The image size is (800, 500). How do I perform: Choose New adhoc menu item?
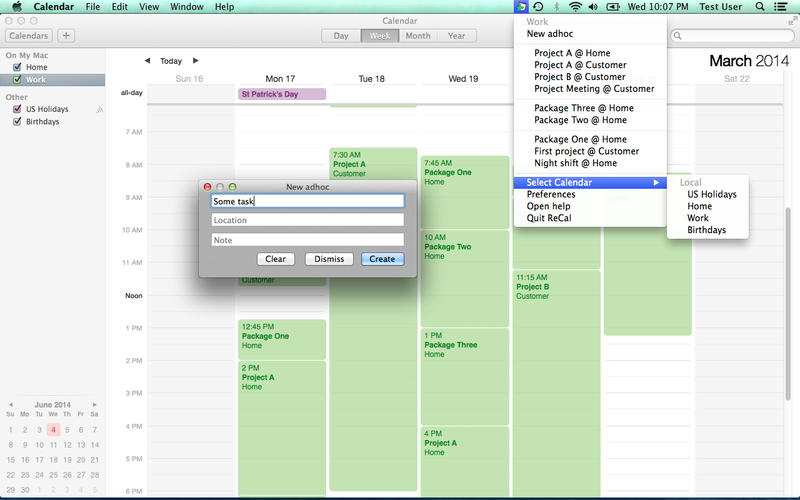[x=590, y=34]
